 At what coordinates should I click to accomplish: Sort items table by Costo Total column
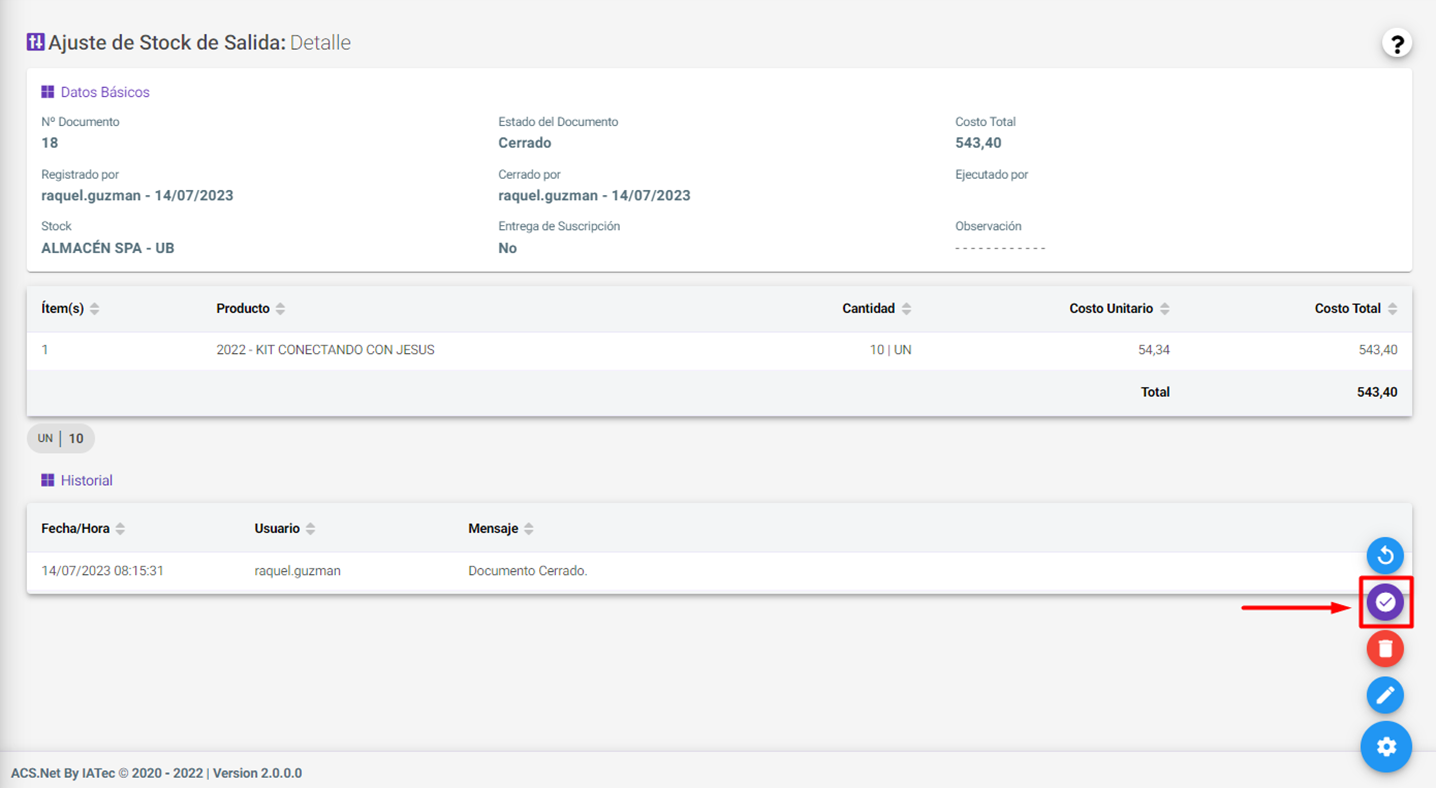pos(1356,309)
